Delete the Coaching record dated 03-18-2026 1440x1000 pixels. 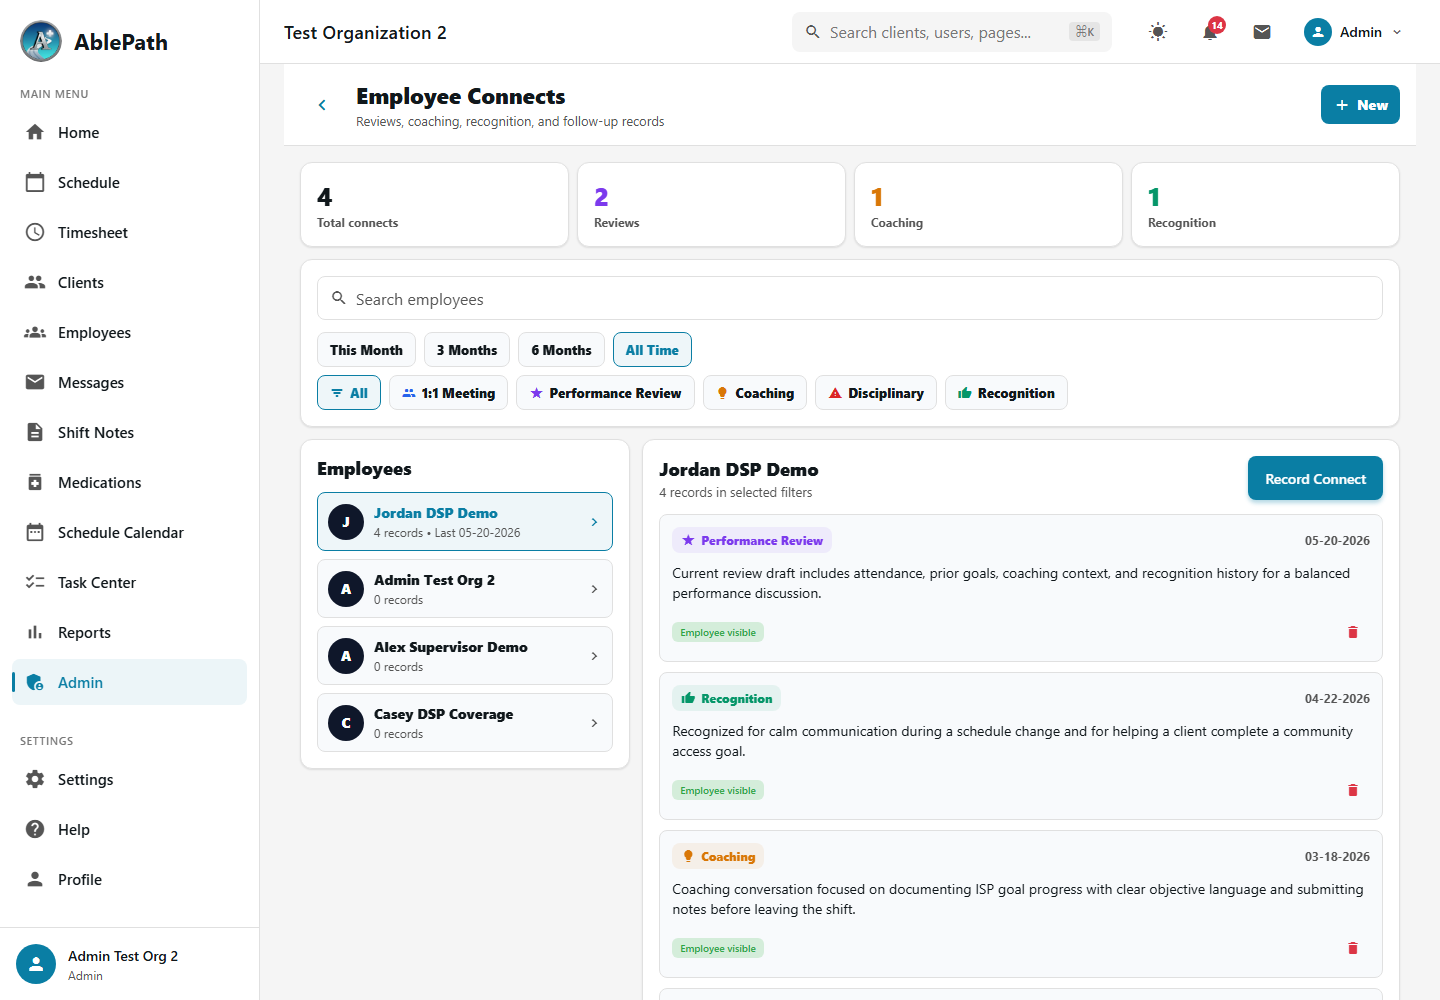pyautogui.click(x=1353, y=948)
